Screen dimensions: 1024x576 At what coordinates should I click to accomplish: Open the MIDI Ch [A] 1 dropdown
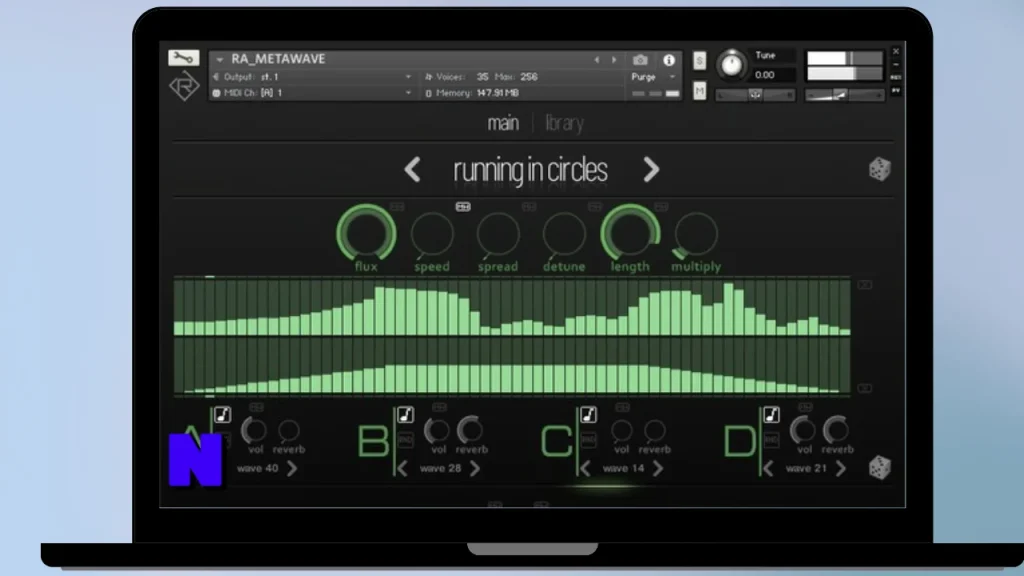click(312, 93)
